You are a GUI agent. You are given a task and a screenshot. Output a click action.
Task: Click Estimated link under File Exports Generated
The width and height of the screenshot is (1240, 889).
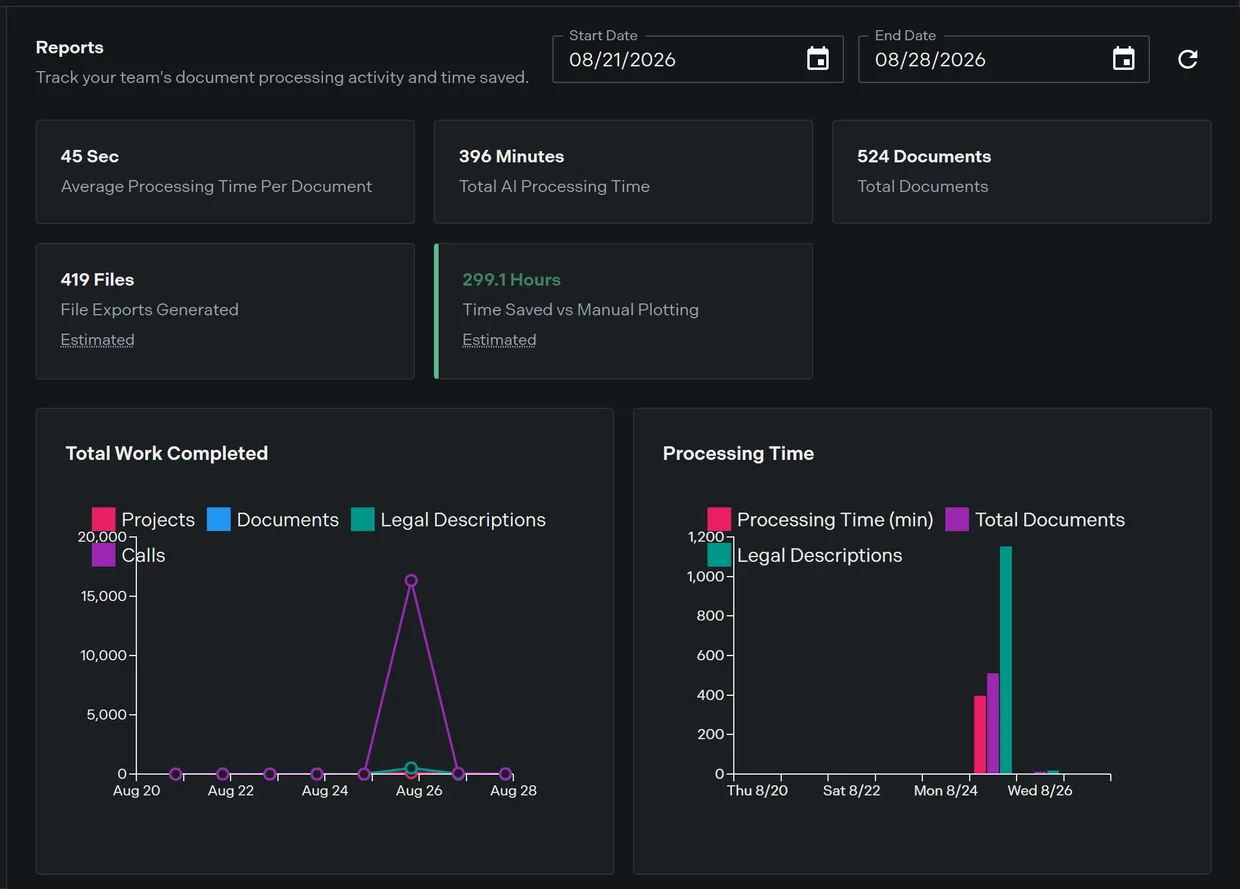(97, 340)
